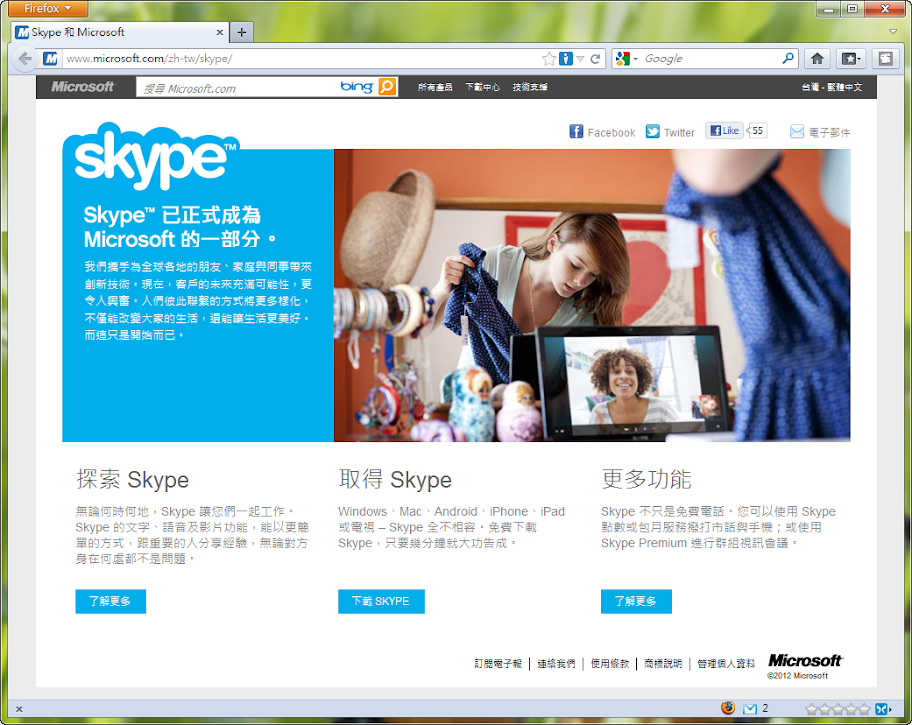Open the 技術支援 menu item
Image resolution: width=912 pixels, height=725 pixels.
[x=529, y=87]
